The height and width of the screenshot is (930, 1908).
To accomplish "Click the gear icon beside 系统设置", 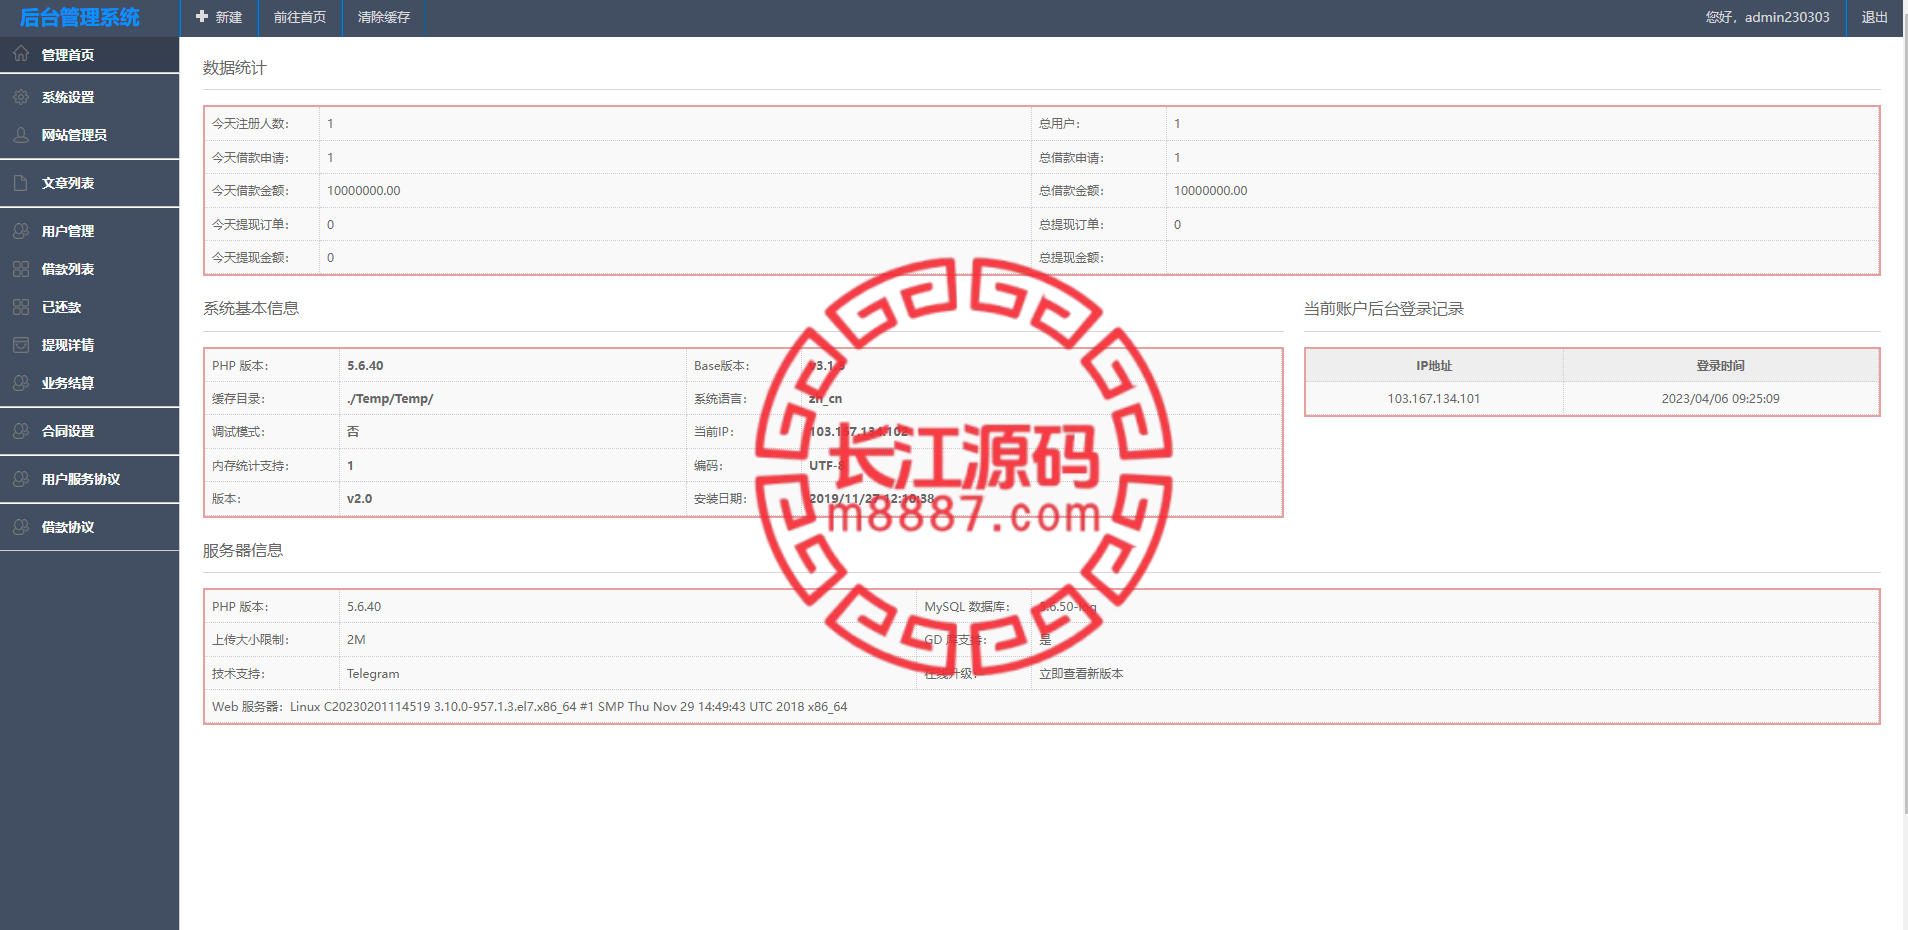I will 21,97.
